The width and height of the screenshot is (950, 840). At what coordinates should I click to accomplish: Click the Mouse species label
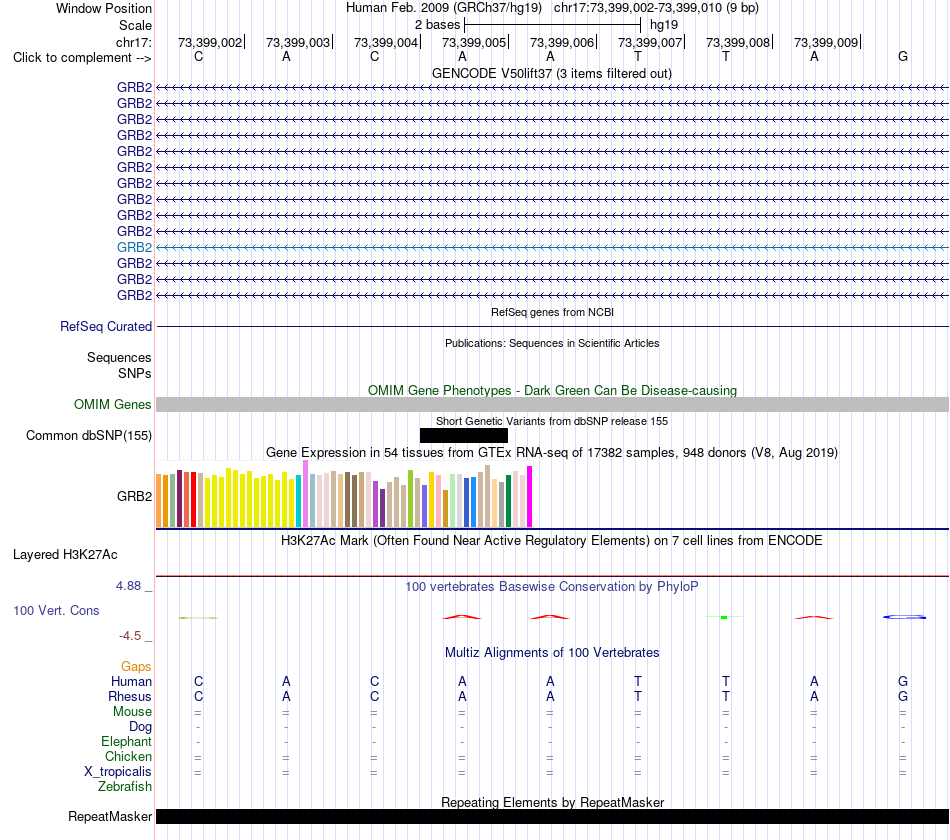coord(132,712)
